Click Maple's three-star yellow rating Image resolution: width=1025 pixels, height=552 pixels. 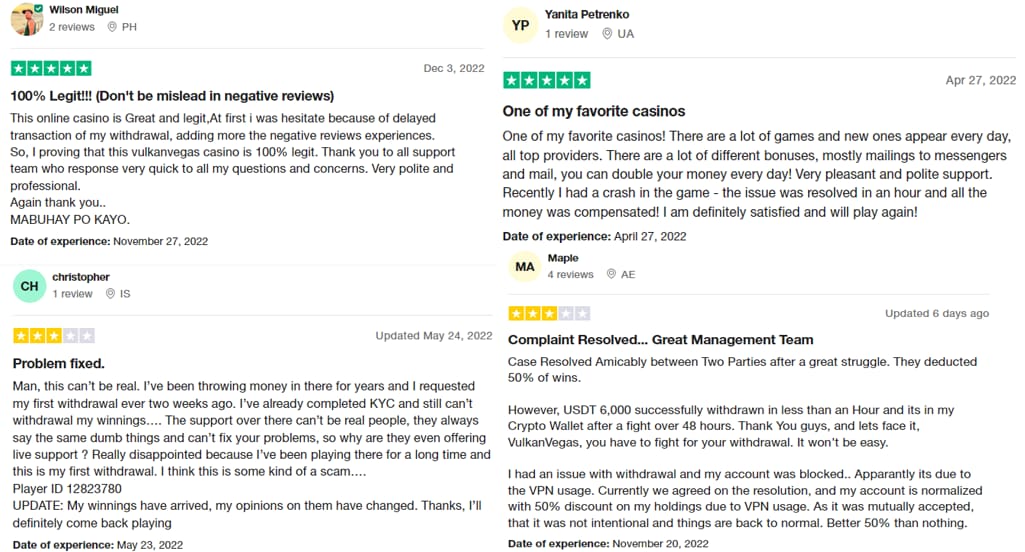coord(549,313)
